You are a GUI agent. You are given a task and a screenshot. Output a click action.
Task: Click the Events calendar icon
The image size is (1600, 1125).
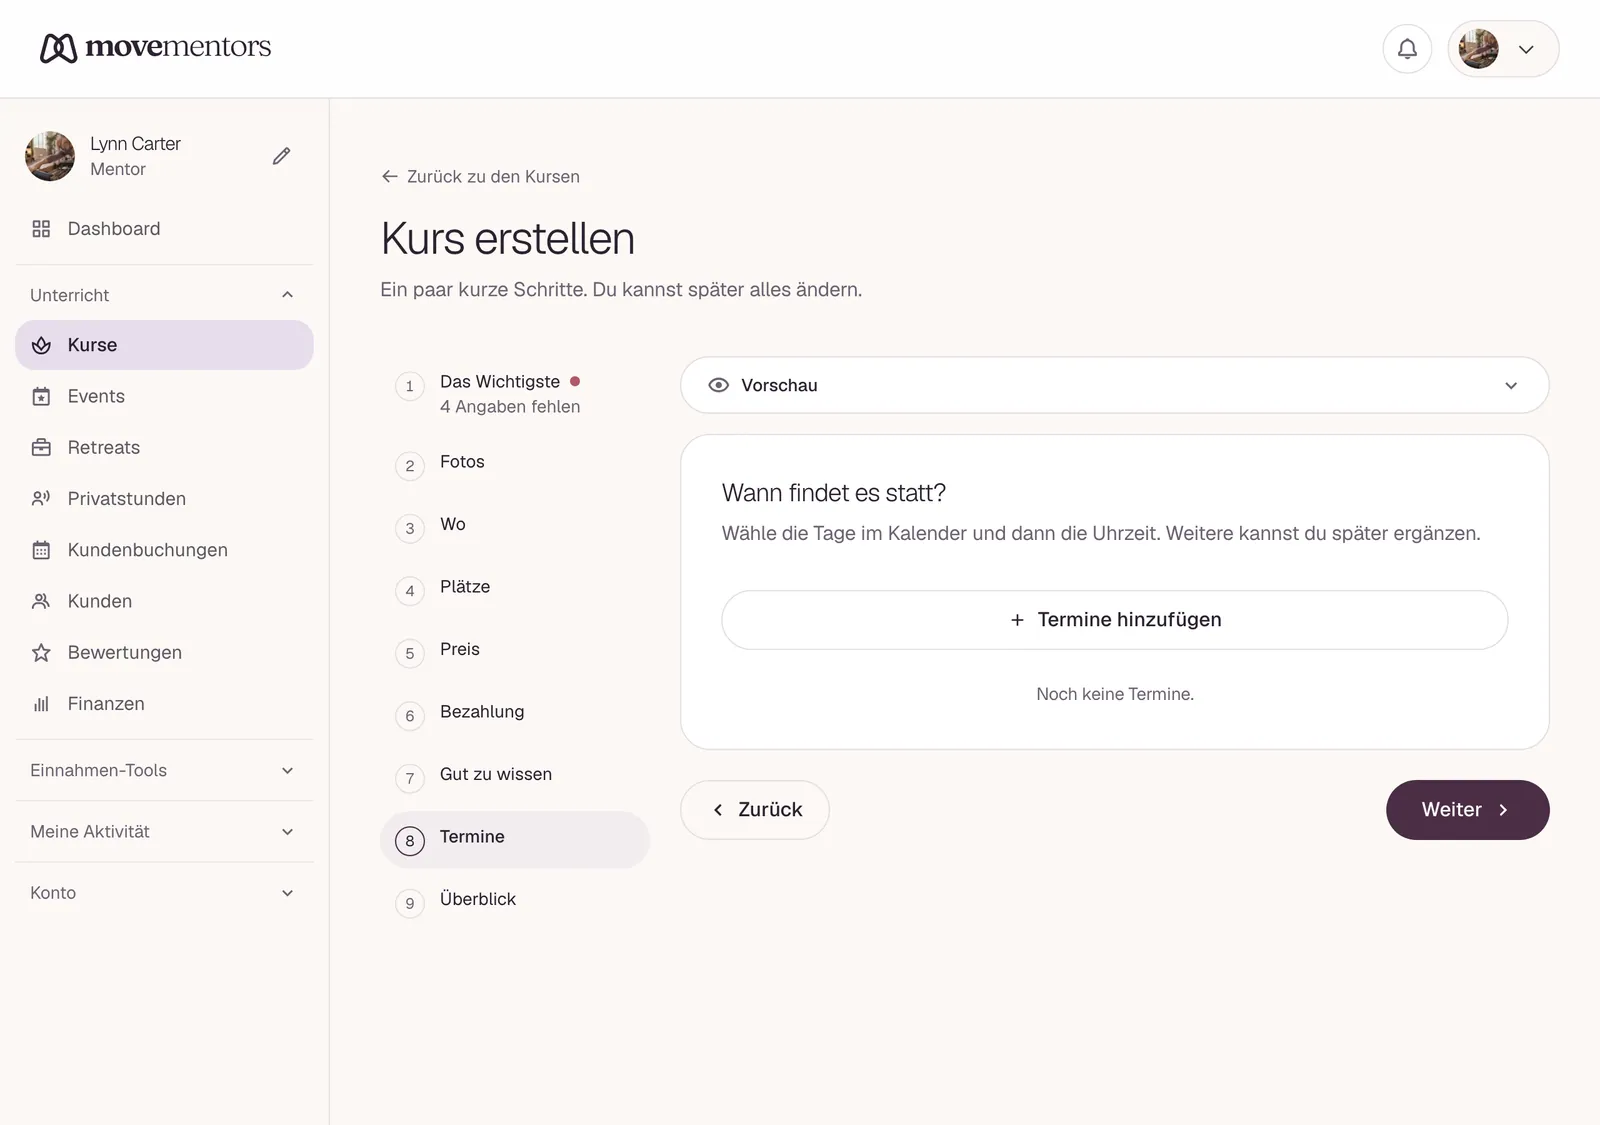(41, 397)
